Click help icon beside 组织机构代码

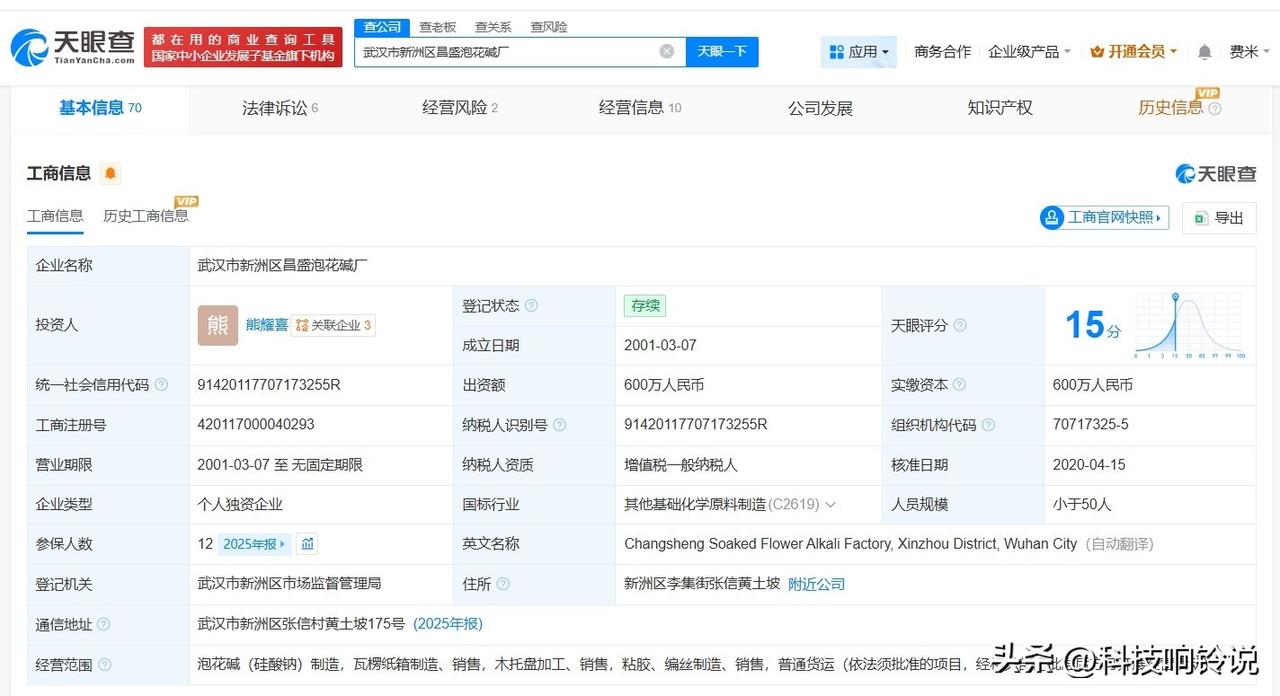click(x=988, y=425)
